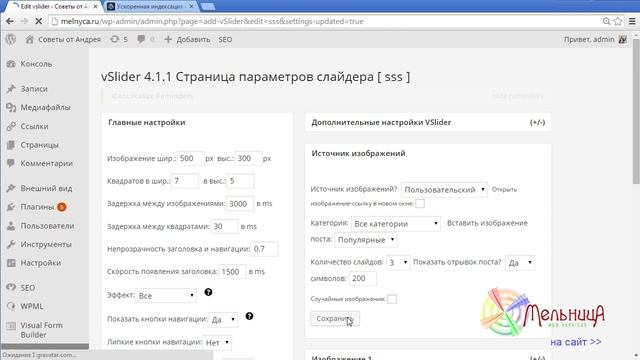Open new tab button in browser
The height and width of the screenshot is (360, 640).
208,7
